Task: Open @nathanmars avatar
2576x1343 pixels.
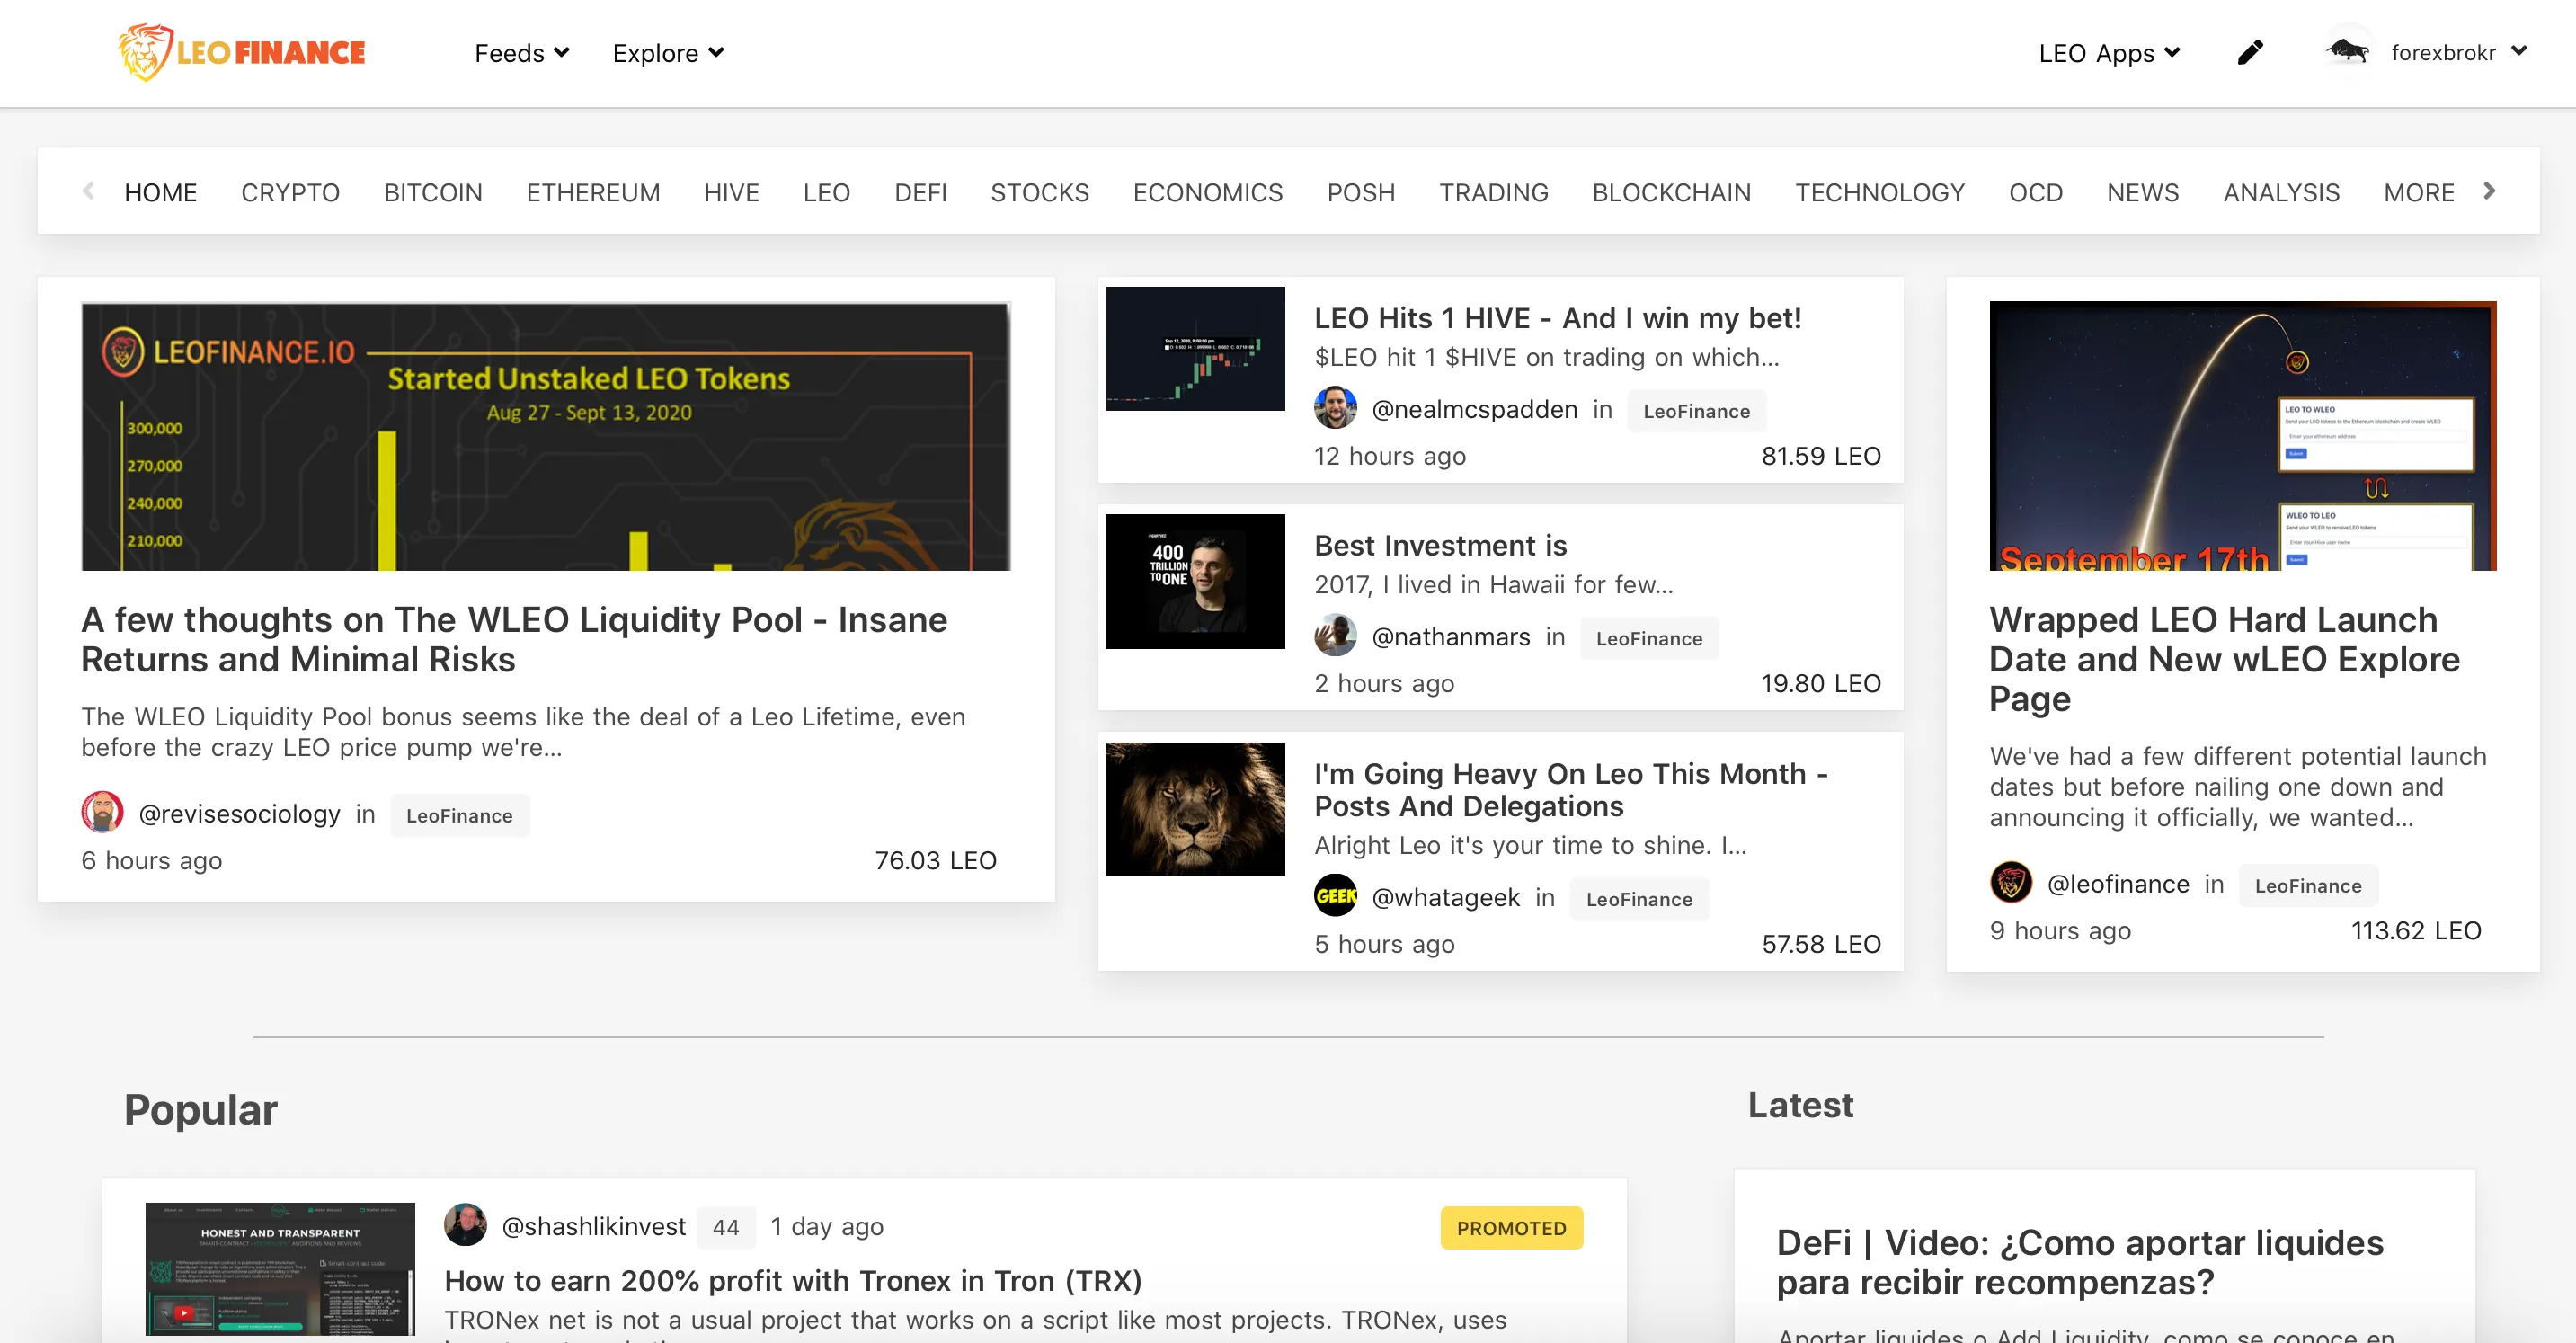Action: (1335, 636)
